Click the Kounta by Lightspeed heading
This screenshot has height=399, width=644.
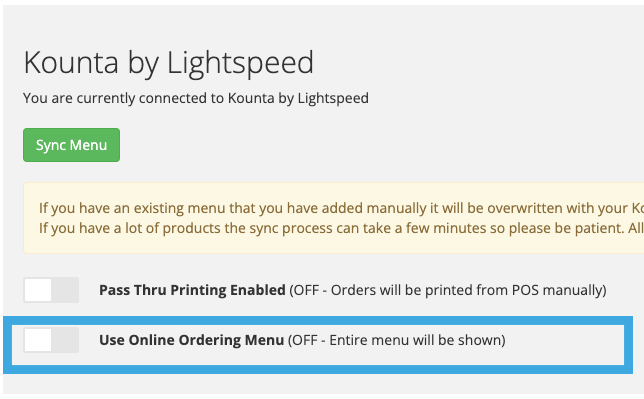point(168,63)
